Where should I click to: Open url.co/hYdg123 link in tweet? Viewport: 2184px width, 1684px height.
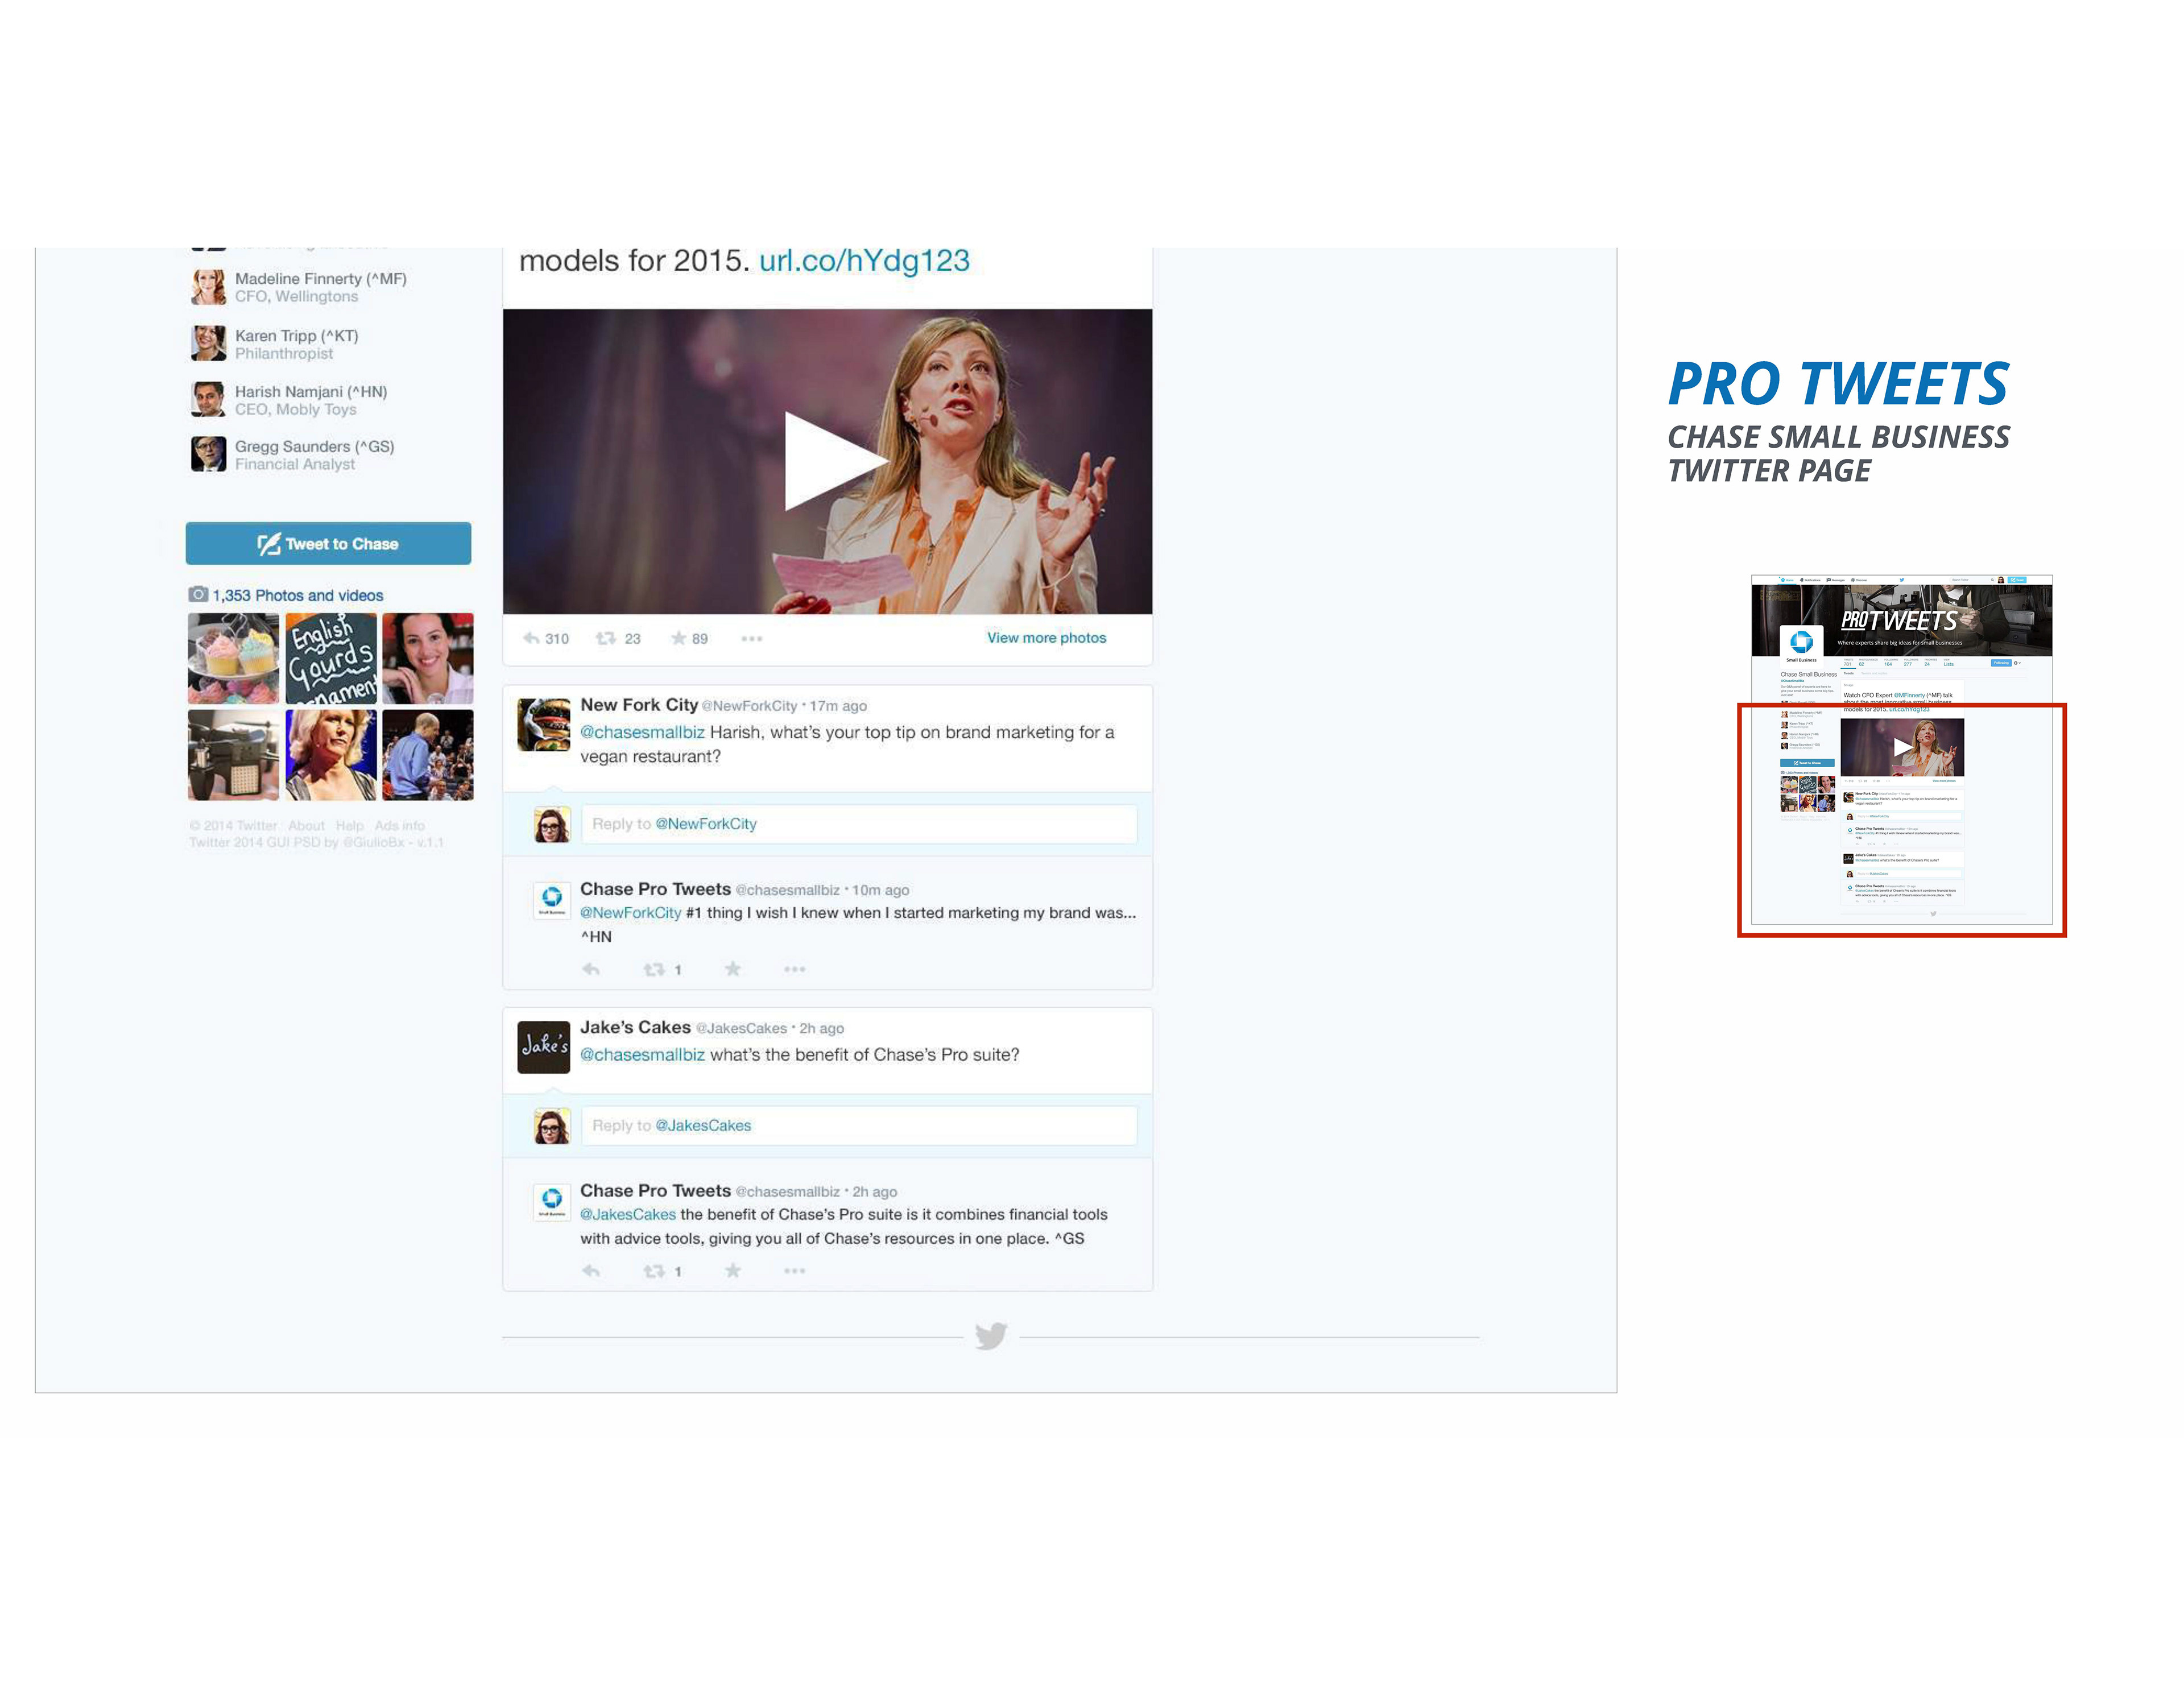(x=864, y=261)
